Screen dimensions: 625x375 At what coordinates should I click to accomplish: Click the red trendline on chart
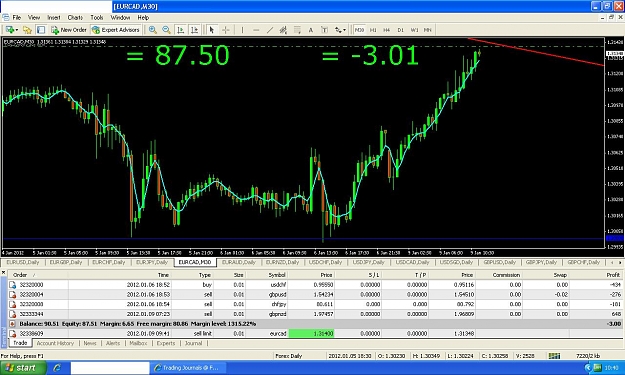536,52
